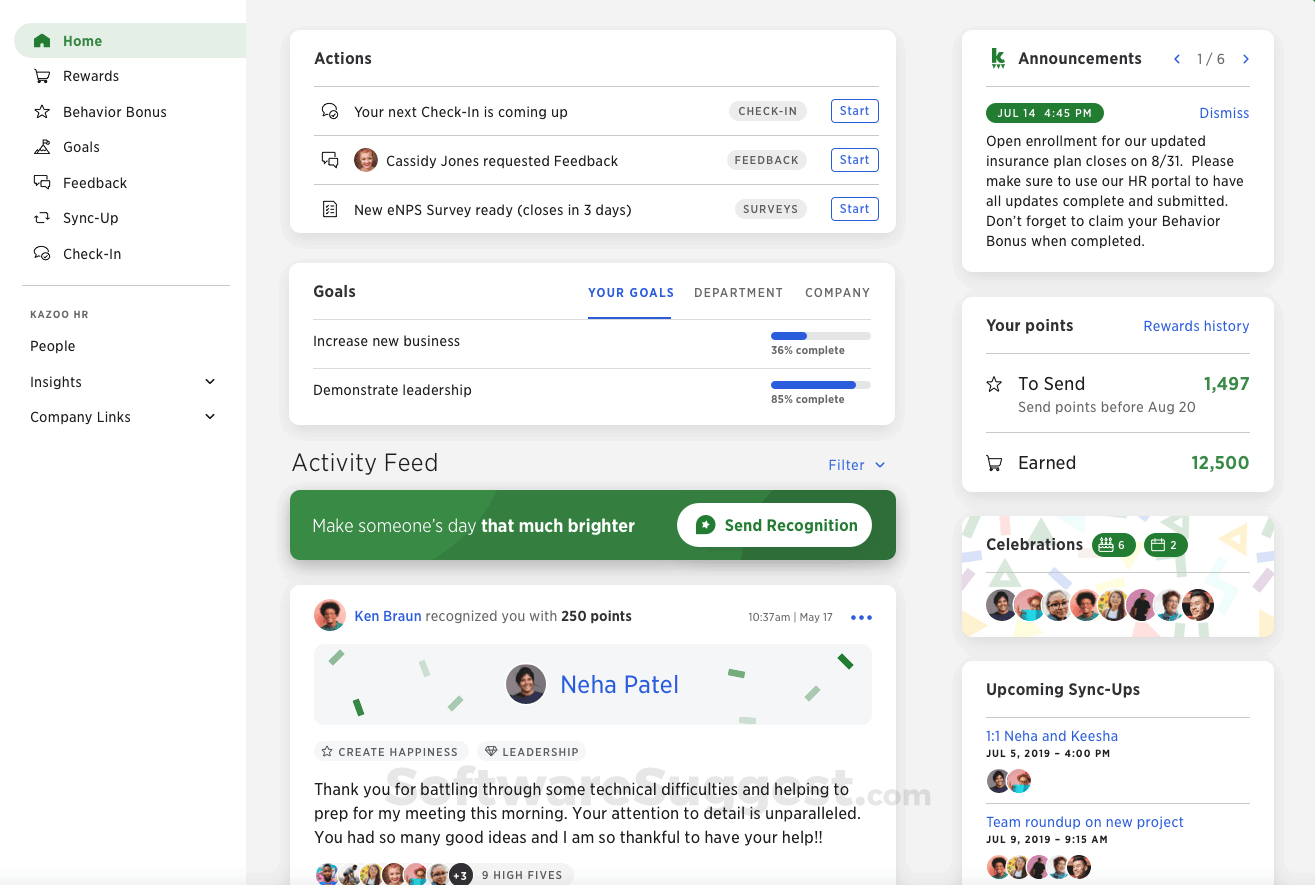Start the Cassidy Jones feedback request
The image size is (1315, 885).
[855, 160]
